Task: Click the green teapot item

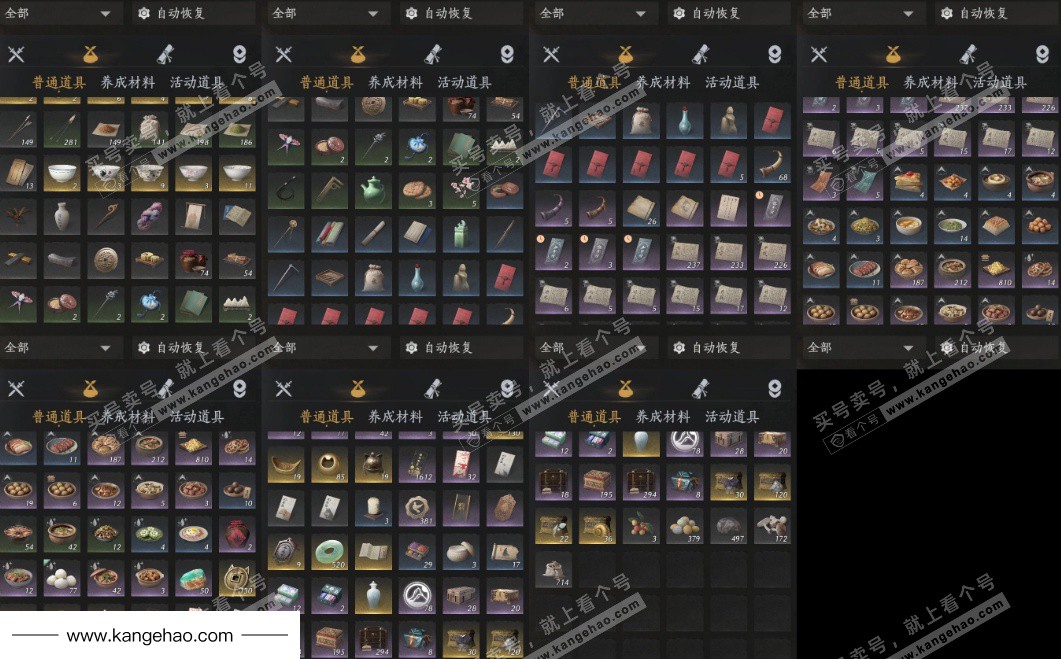Action: point(373,191)
